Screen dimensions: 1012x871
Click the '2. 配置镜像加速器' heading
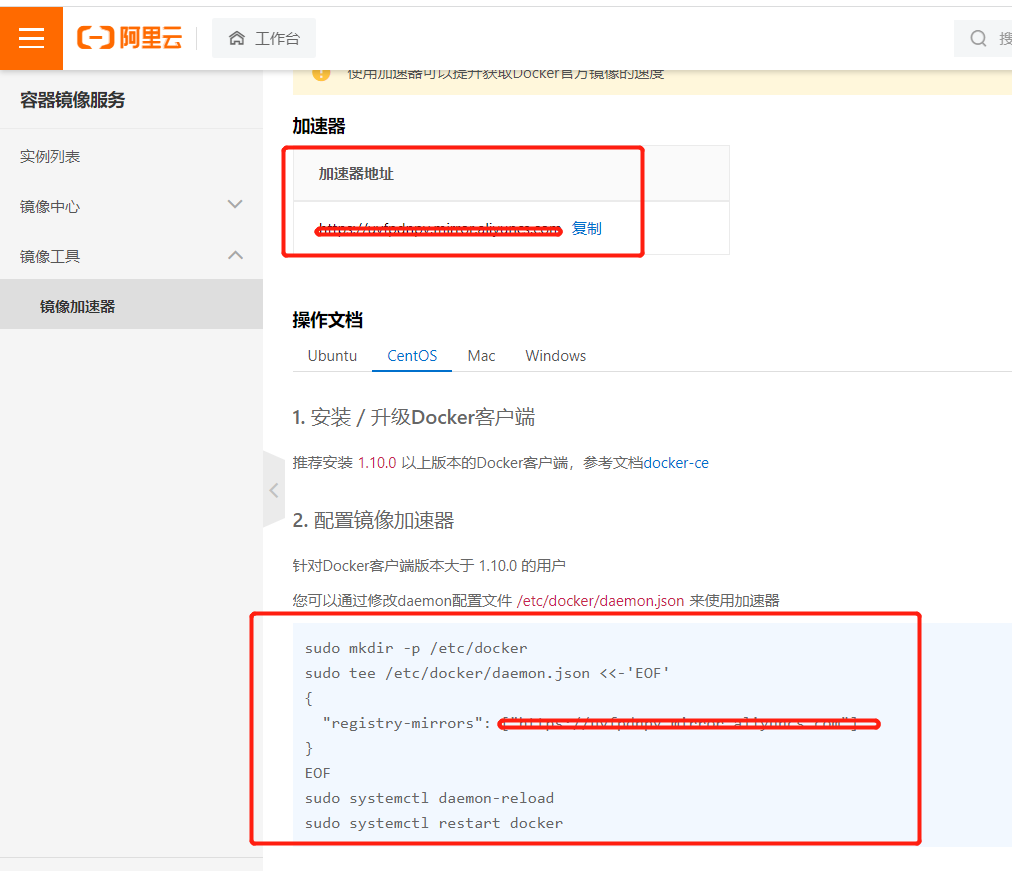coord(373,520)
